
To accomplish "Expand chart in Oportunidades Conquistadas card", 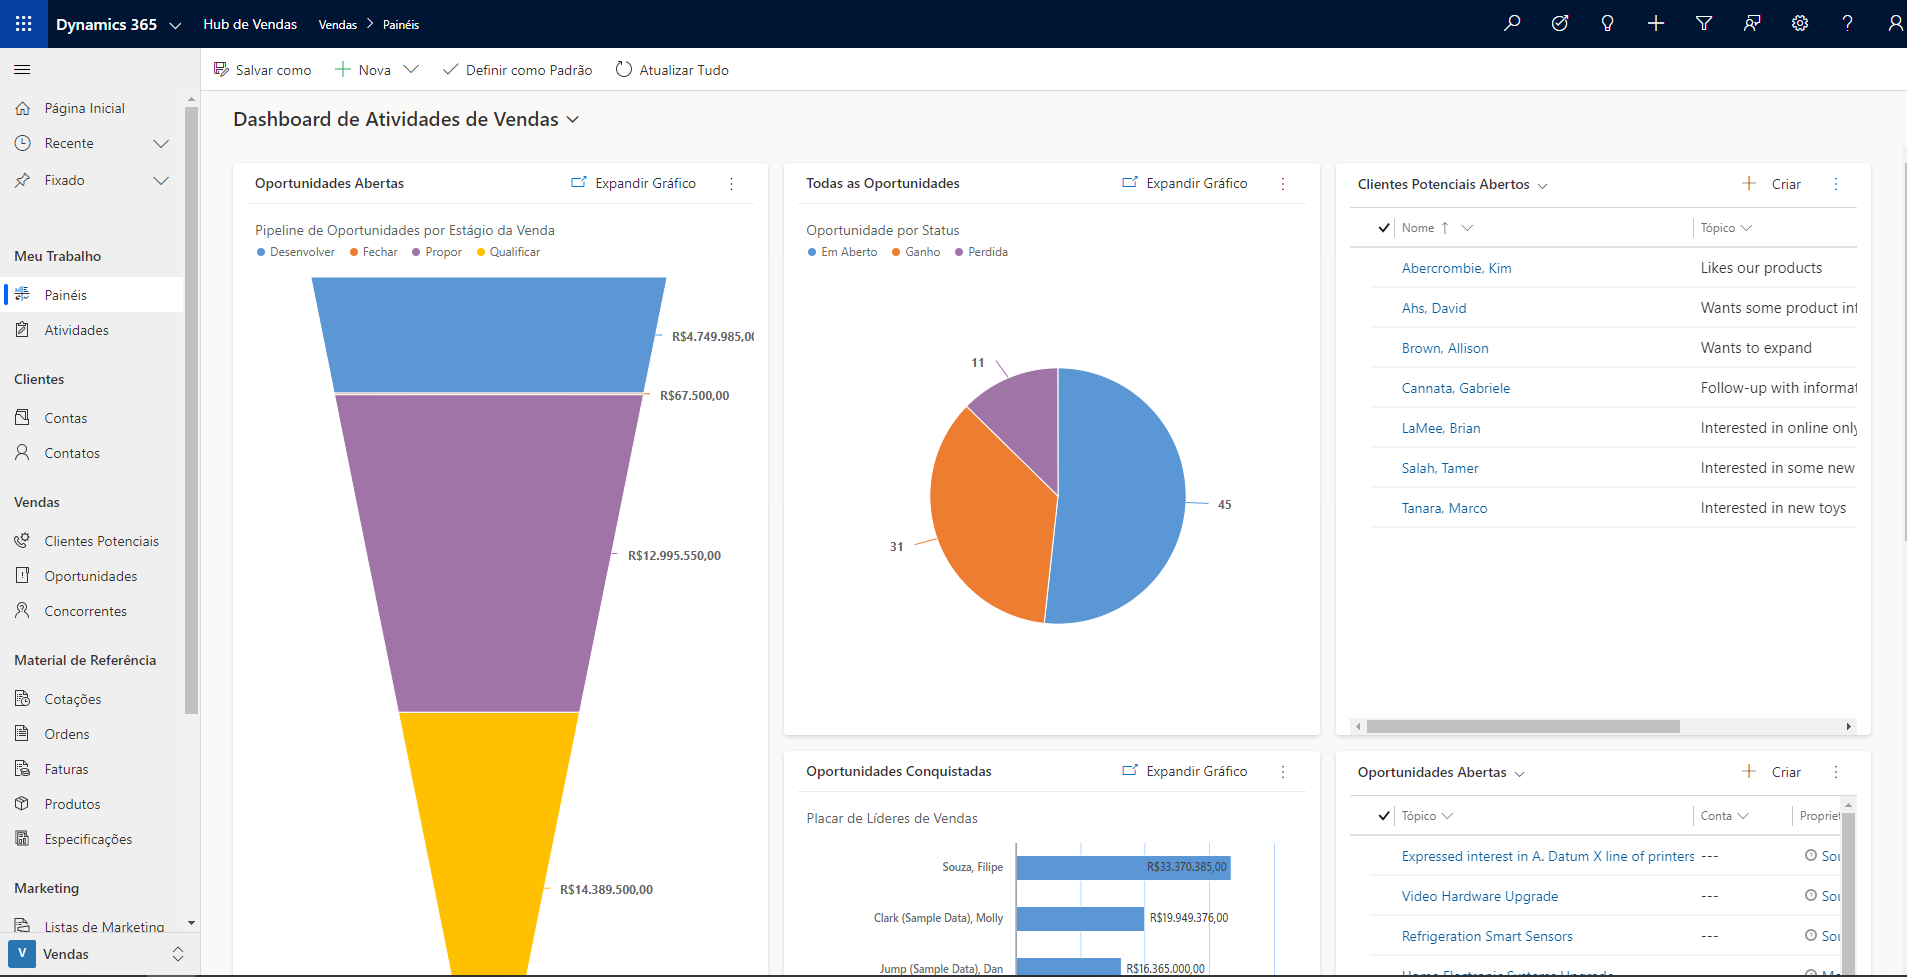I will 1185,771.
